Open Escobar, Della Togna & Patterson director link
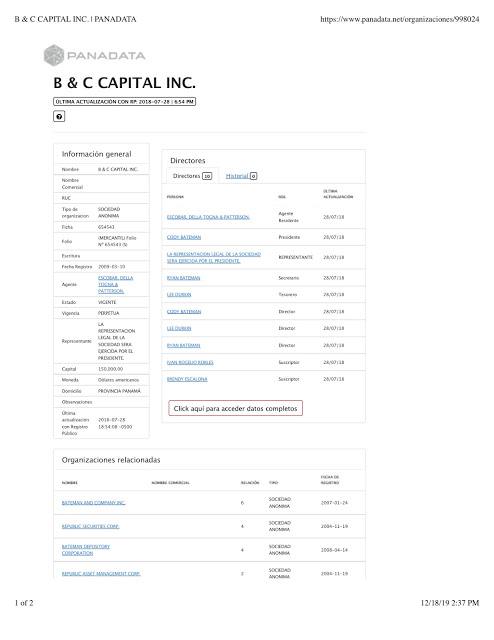The width and height of the screenshot is (494, 640). (x=208, y=217)
